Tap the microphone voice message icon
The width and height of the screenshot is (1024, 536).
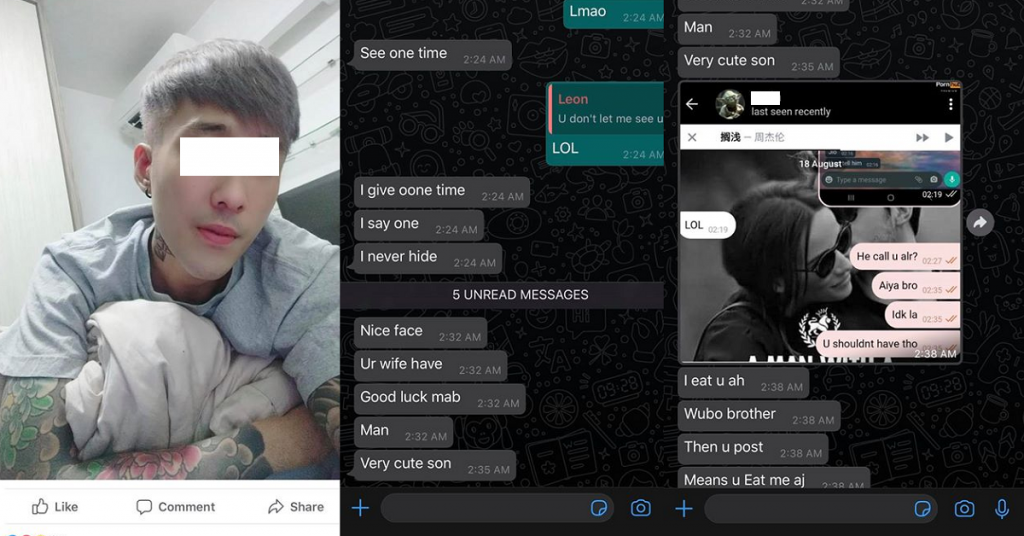[1002, 508]
